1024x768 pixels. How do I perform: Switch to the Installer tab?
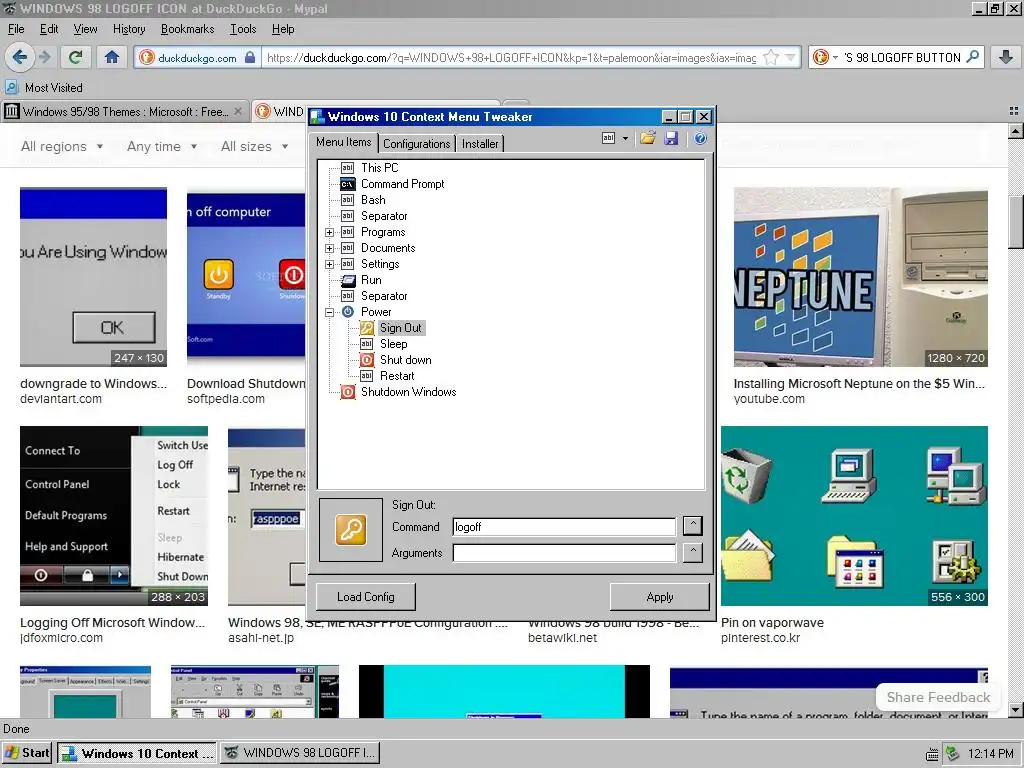pyautogui.click(x=480, y=144)
